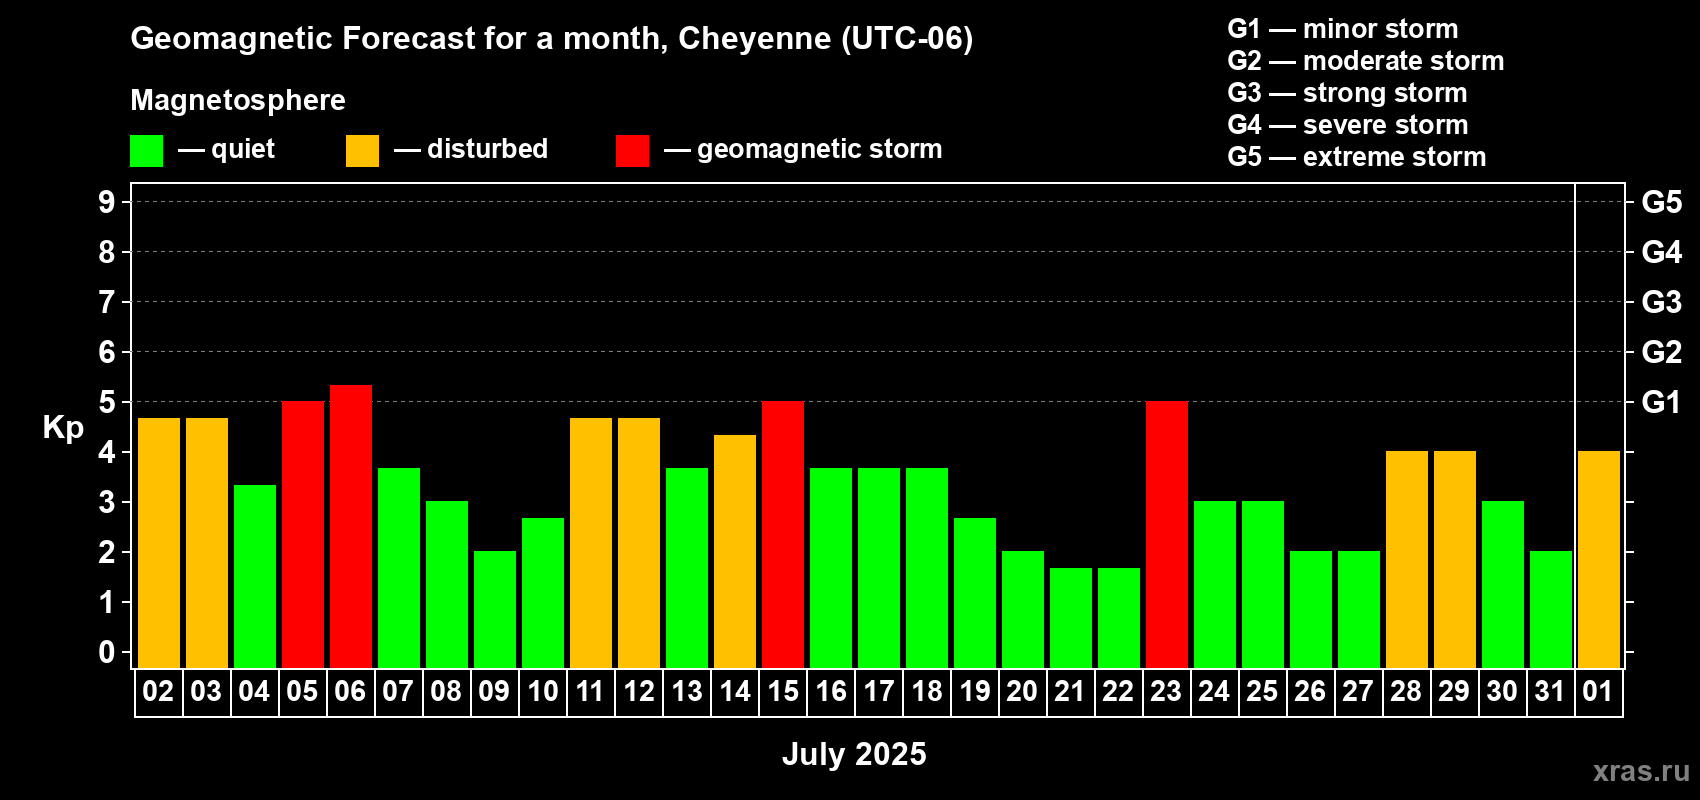Select the green bar for July 09
Screen dimensions: 1700x800
(x=495, y=610)
